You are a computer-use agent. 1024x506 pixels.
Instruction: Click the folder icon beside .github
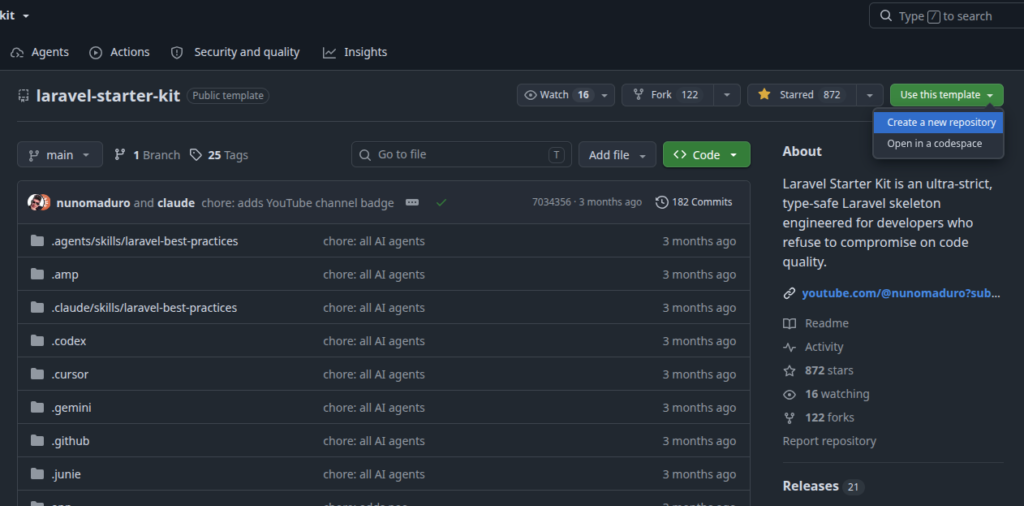click(37, 441)
